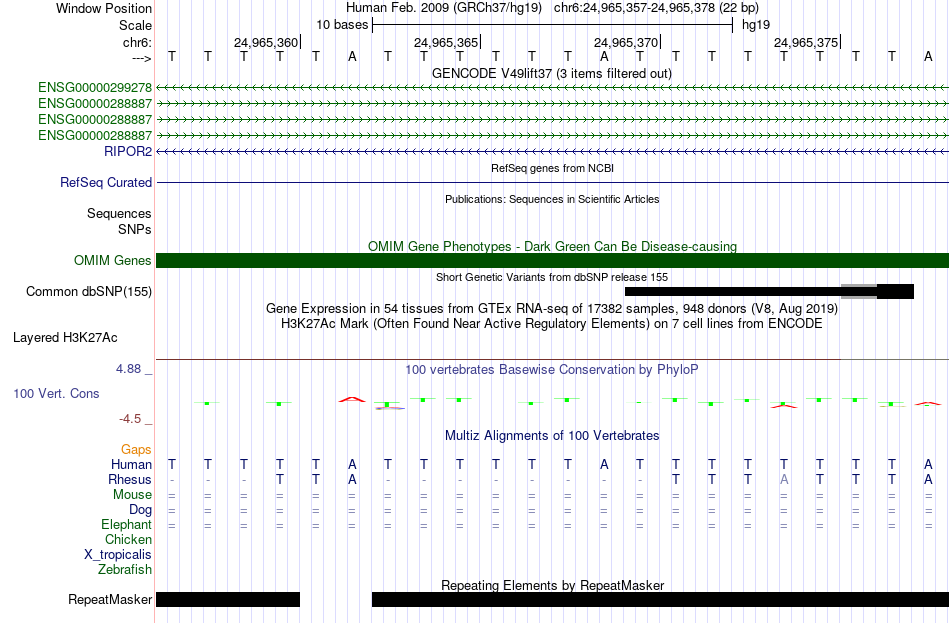Click the OMIM Genes track label

(113, 261)
